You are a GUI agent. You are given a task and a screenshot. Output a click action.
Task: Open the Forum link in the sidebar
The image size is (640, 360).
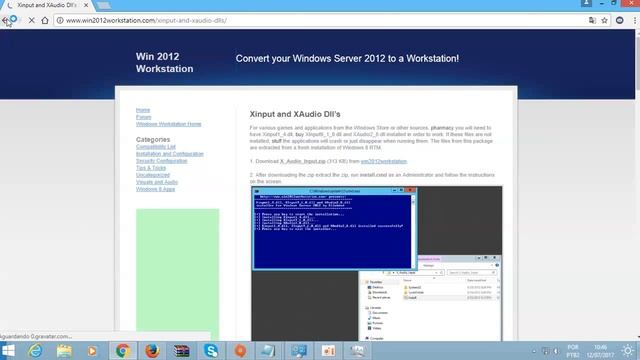coord(143,117)
